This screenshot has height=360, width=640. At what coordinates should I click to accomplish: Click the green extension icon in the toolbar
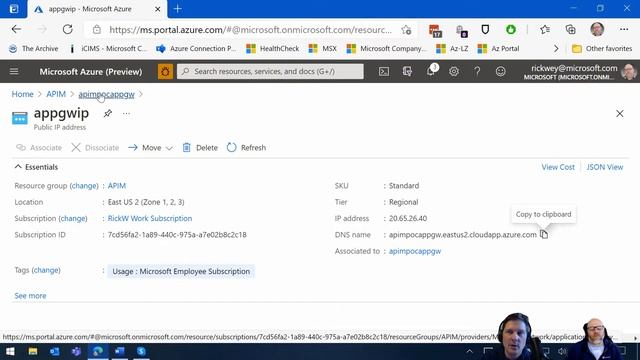tap(511, 29)
